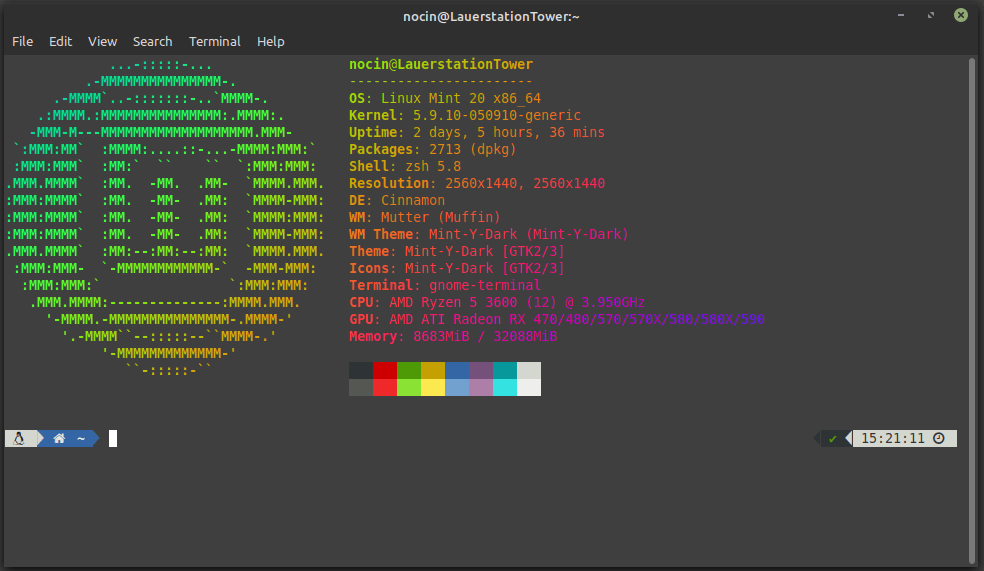Click the cyan block bottom row
984x571 pixels.
click(x=505, y=387)
